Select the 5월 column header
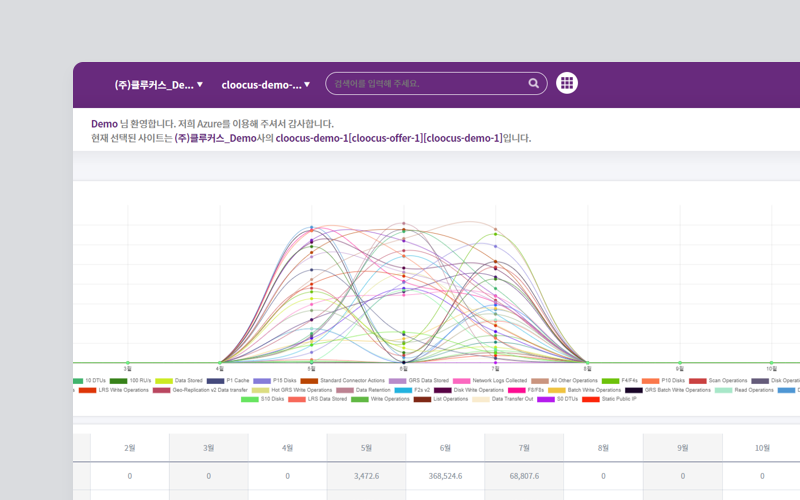Screen dimensions: 800x500 [x=367, y=448]
